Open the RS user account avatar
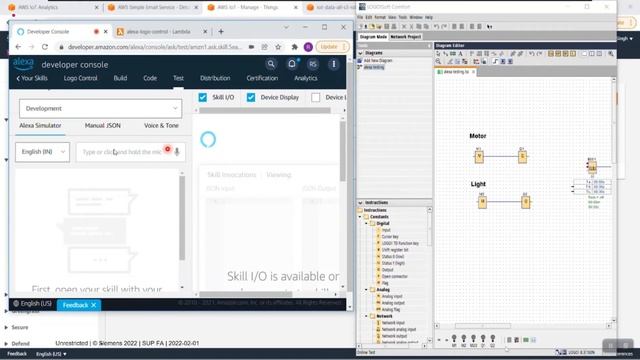 click(x=313, y=64)
